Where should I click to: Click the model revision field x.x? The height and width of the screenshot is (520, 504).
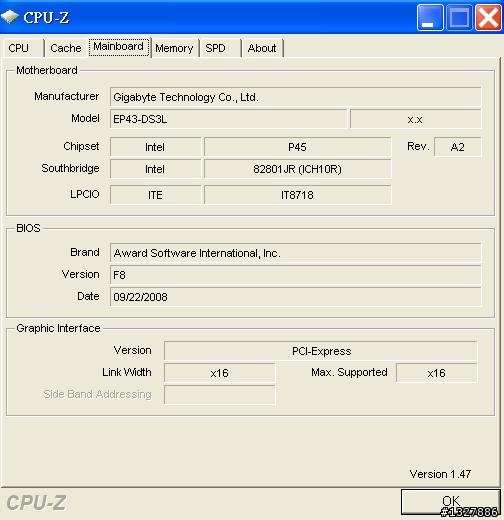[415, 119]
